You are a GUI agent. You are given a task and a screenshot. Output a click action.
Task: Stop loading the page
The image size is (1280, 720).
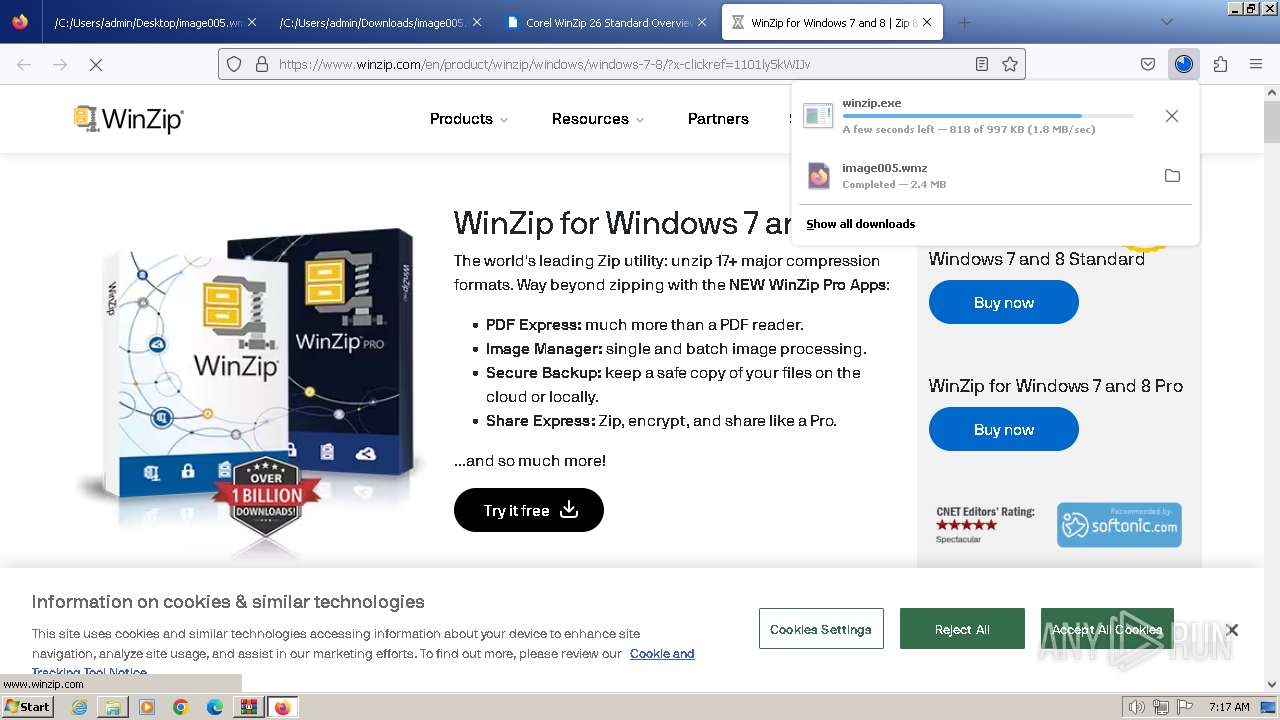[96, 64]
